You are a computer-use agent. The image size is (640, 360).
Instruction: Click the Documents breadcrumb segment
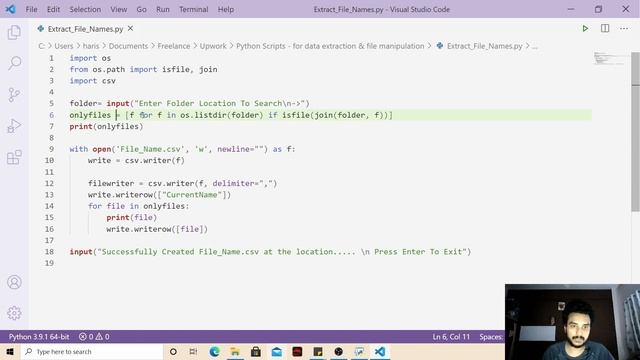click(x=128, y=46)
